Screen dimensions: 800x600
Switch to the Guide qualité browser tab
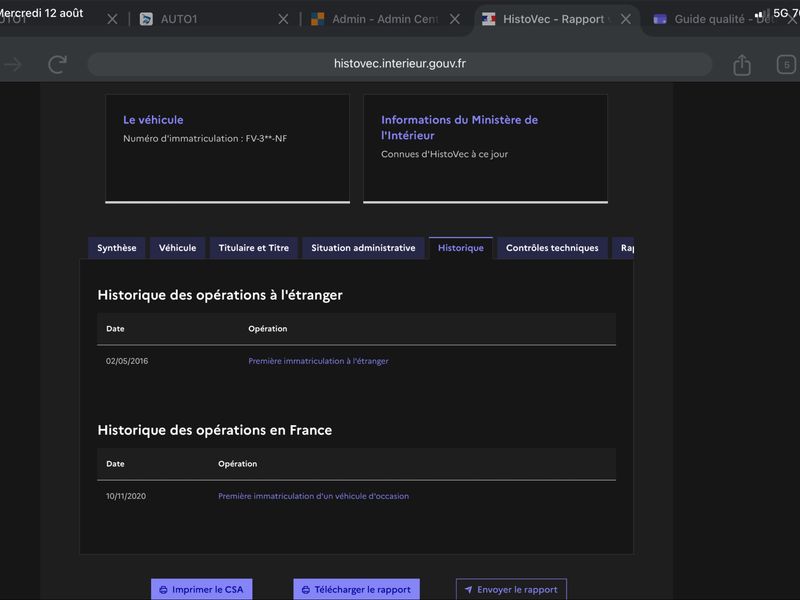click(x=722, y=19)
